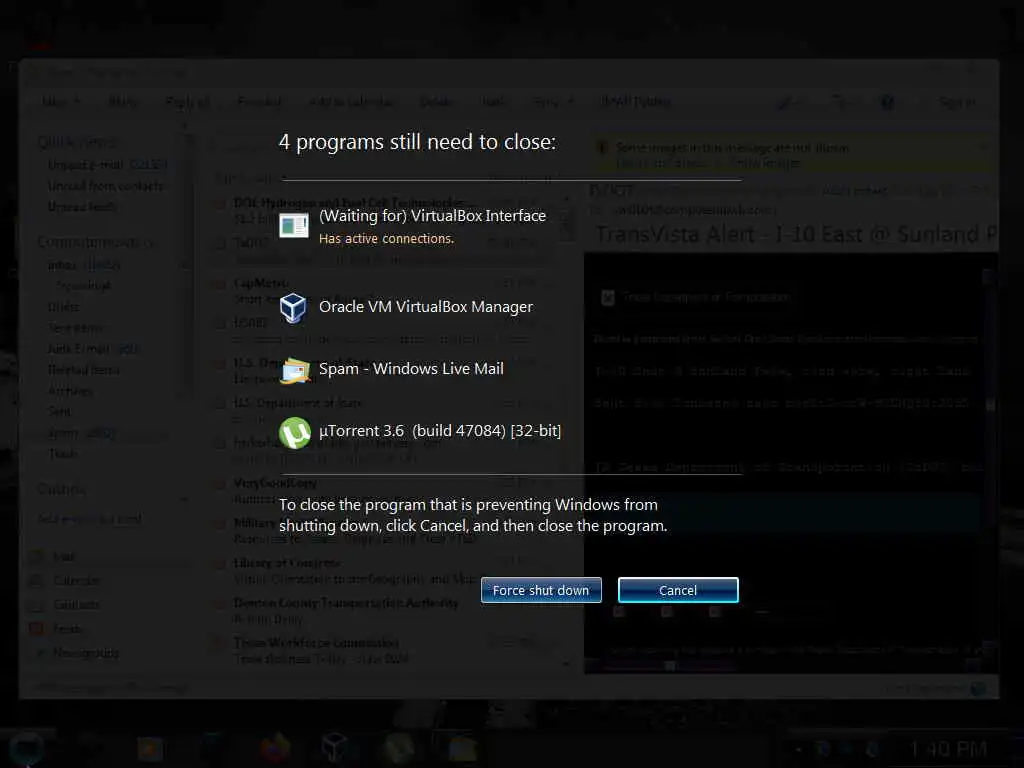The height and width of the screenshot is (768, 1024).
Task: Click Forward in the Live Mail toolbar
Action: click(259, 102)
